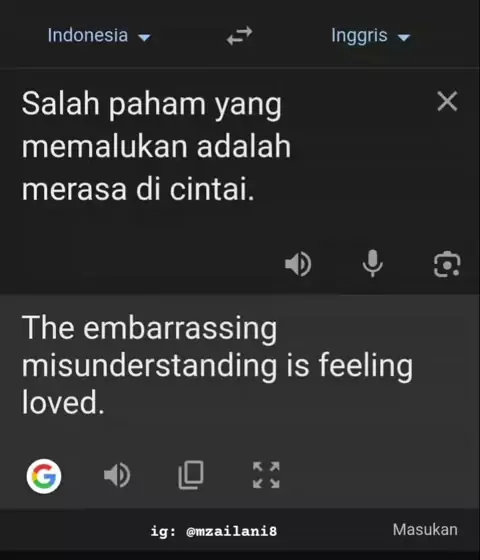
Task: Tap the Google logo icon
Action: click(44, 476)
